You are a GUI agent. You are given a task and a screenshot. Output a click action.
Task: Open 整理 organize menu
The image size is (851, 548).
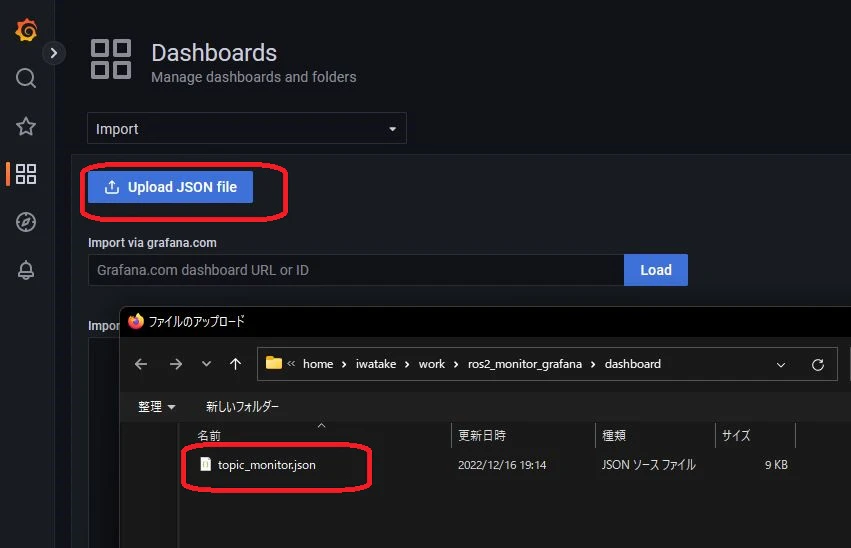tap(156, 406)
